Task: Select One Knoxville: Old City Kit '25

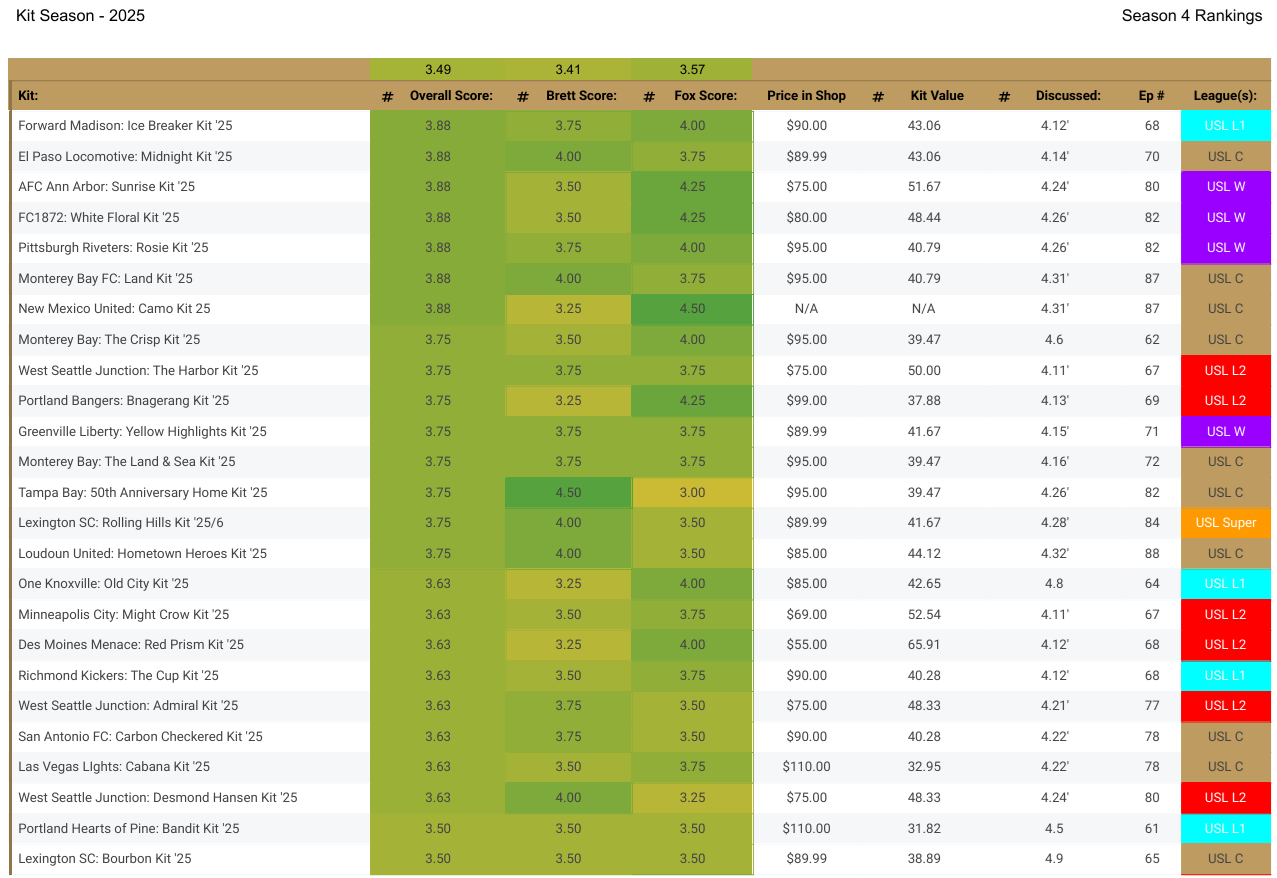Action: pos(104,584)
